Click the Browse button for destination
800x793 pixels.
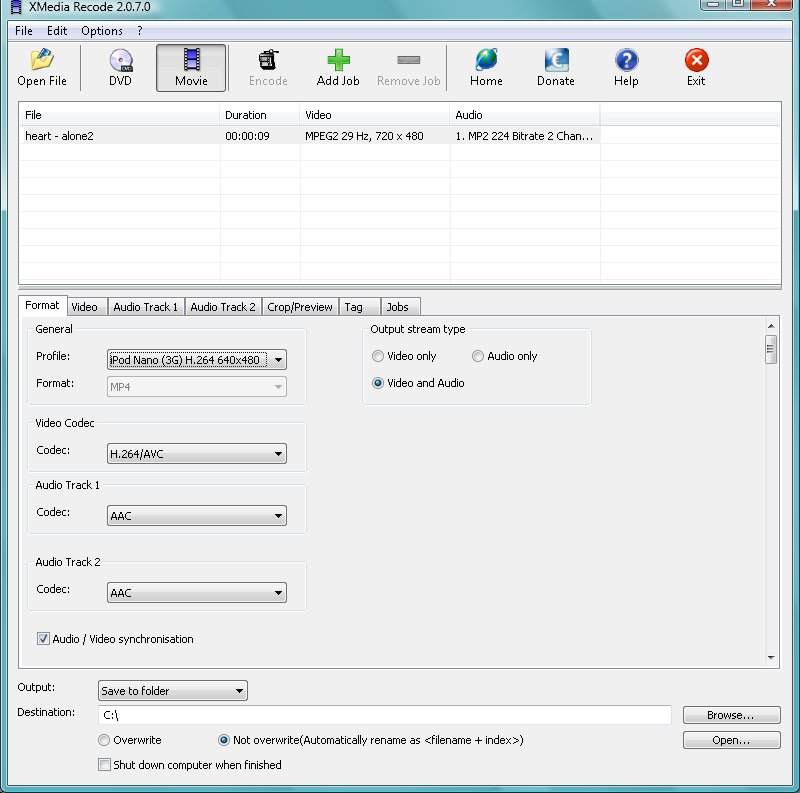coord(731,714)
